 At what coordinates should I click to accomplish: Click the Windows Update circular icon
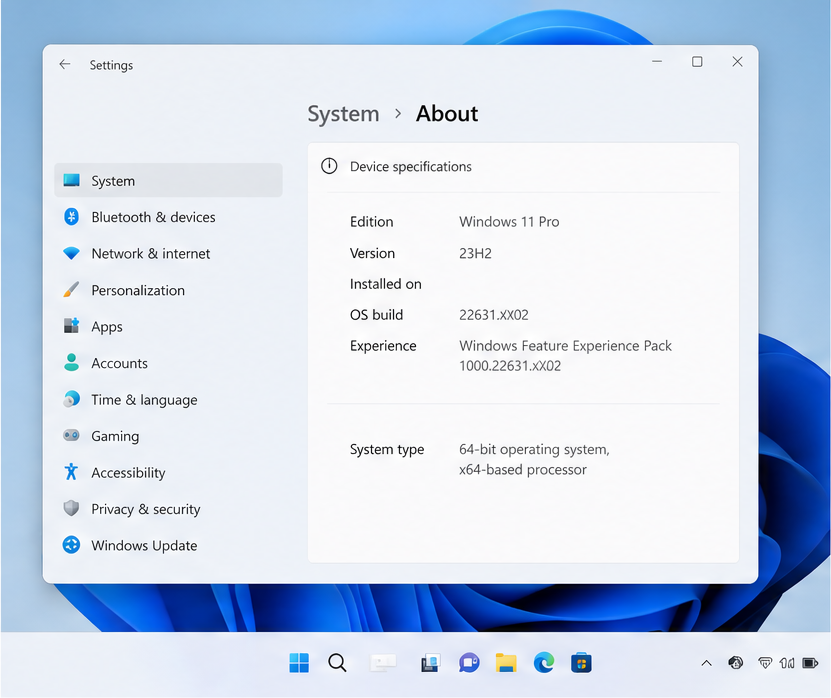point(72,545)
